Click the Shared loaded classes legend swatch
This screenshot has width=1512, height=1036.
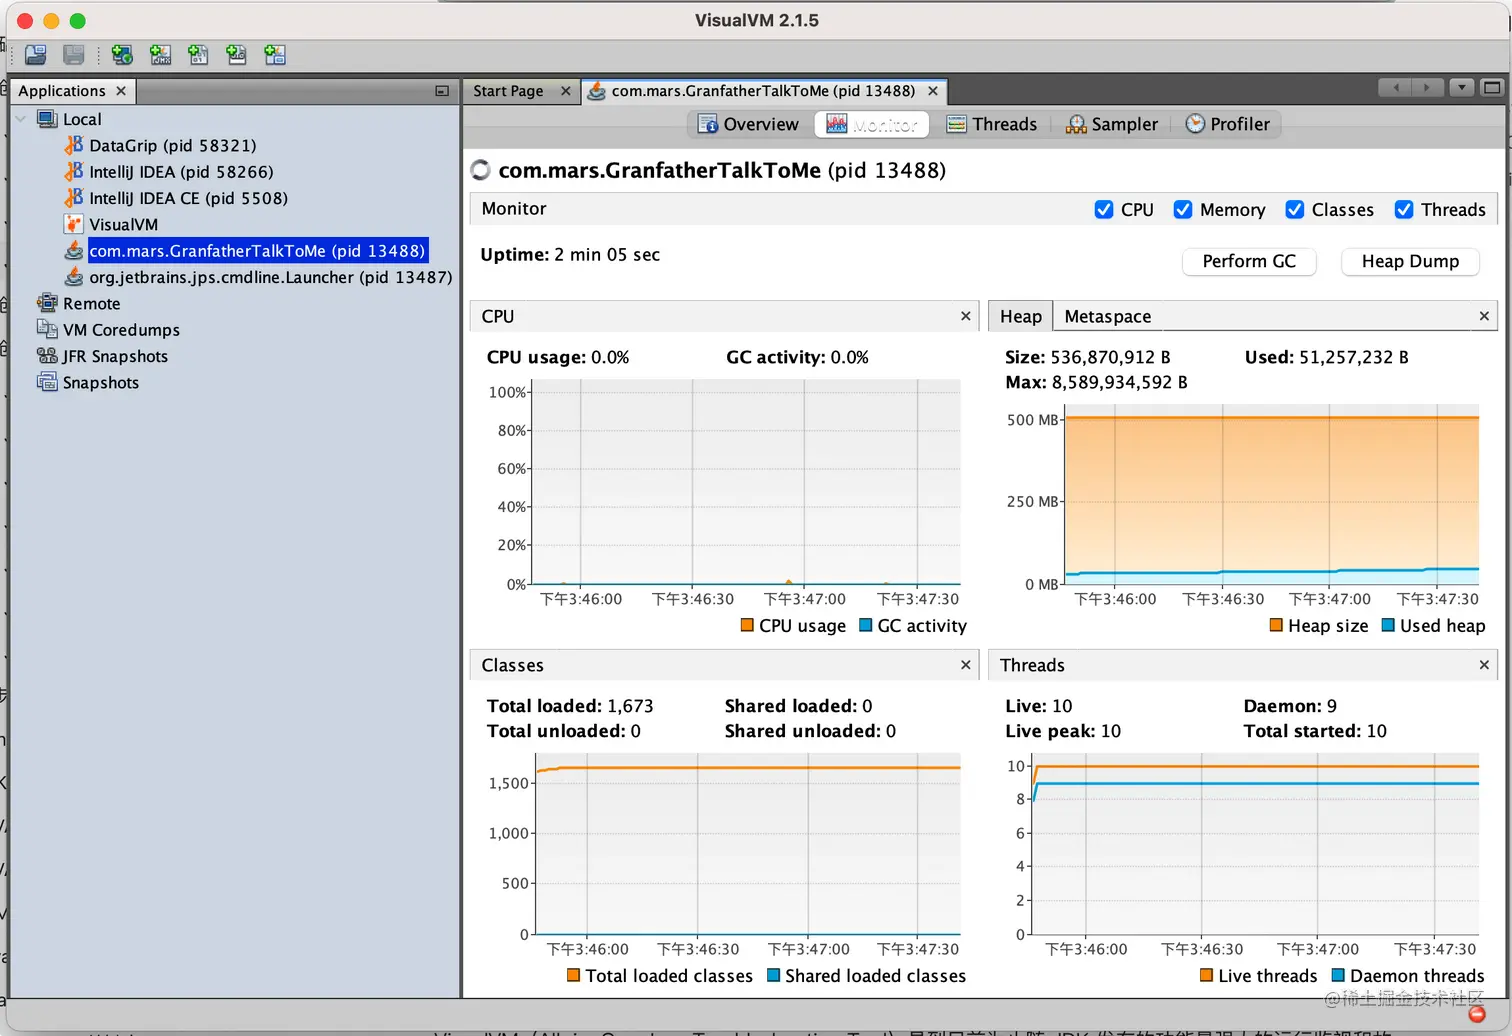773,975
